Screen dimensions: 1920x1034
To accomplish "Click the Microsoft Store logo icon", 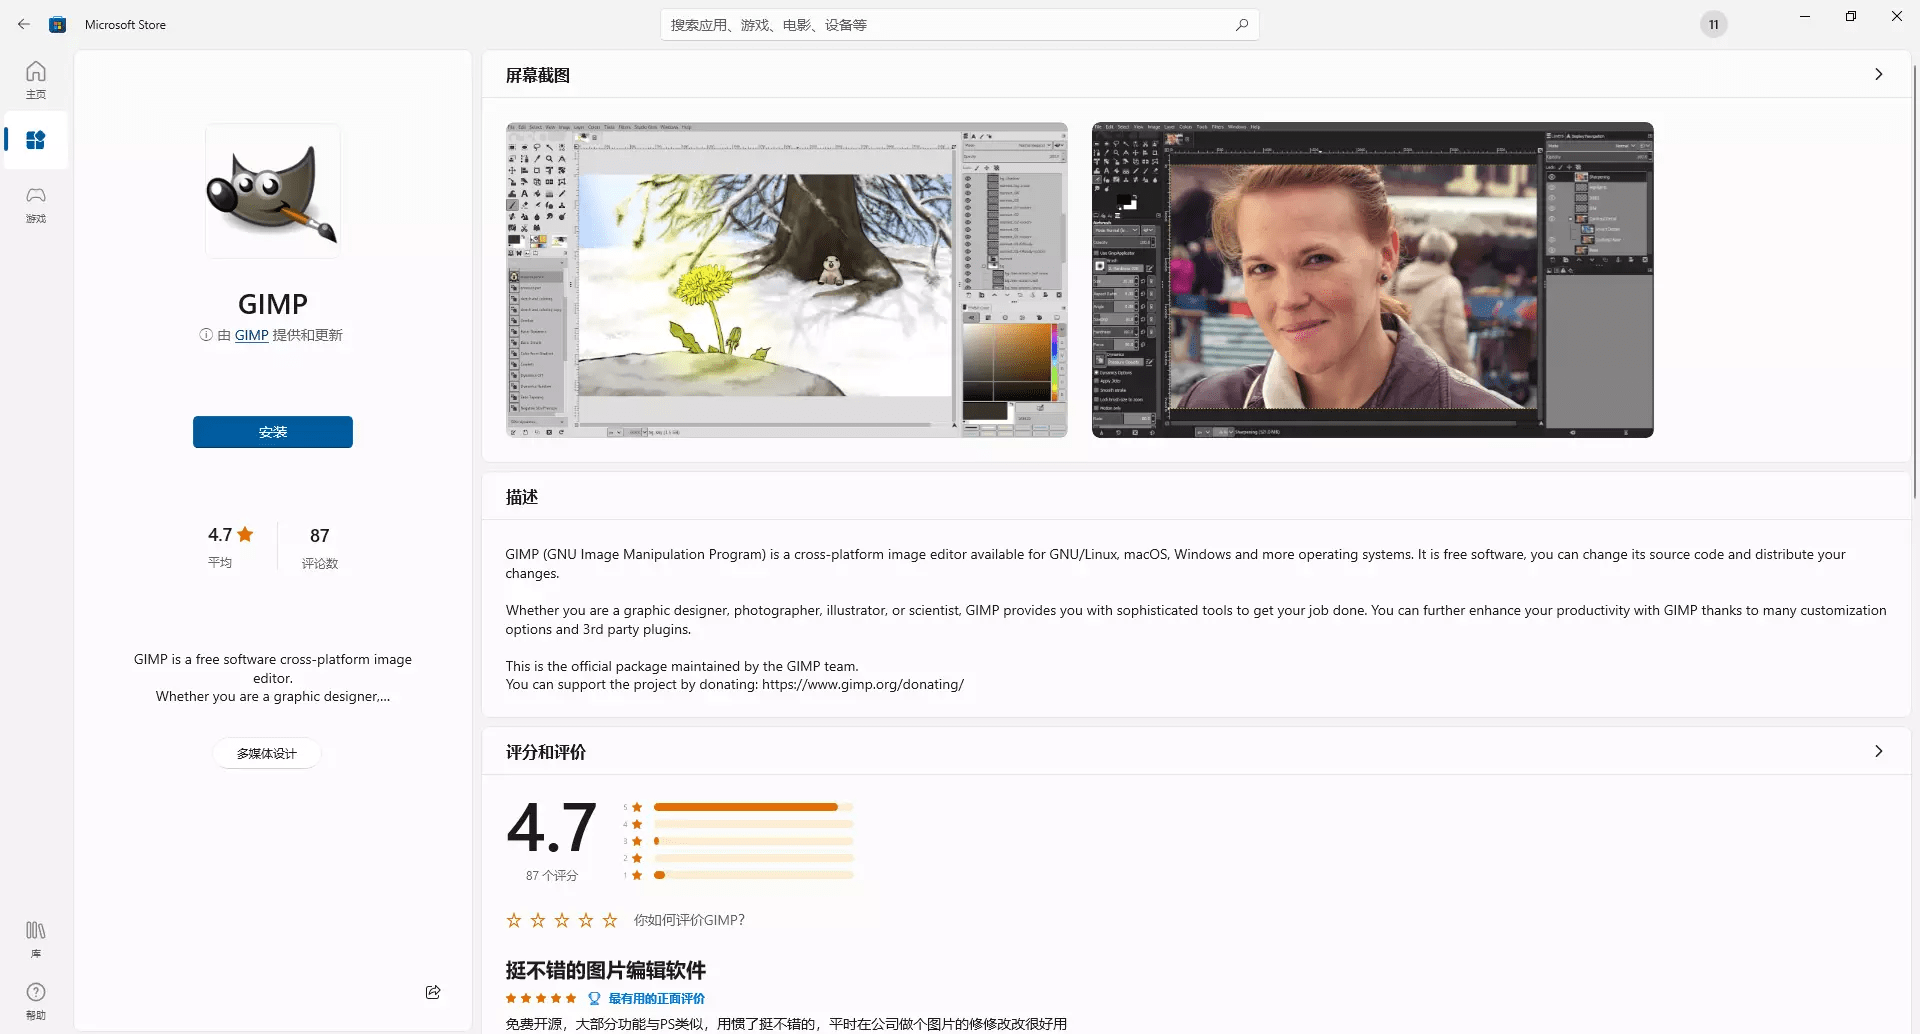I will point(58,24).
